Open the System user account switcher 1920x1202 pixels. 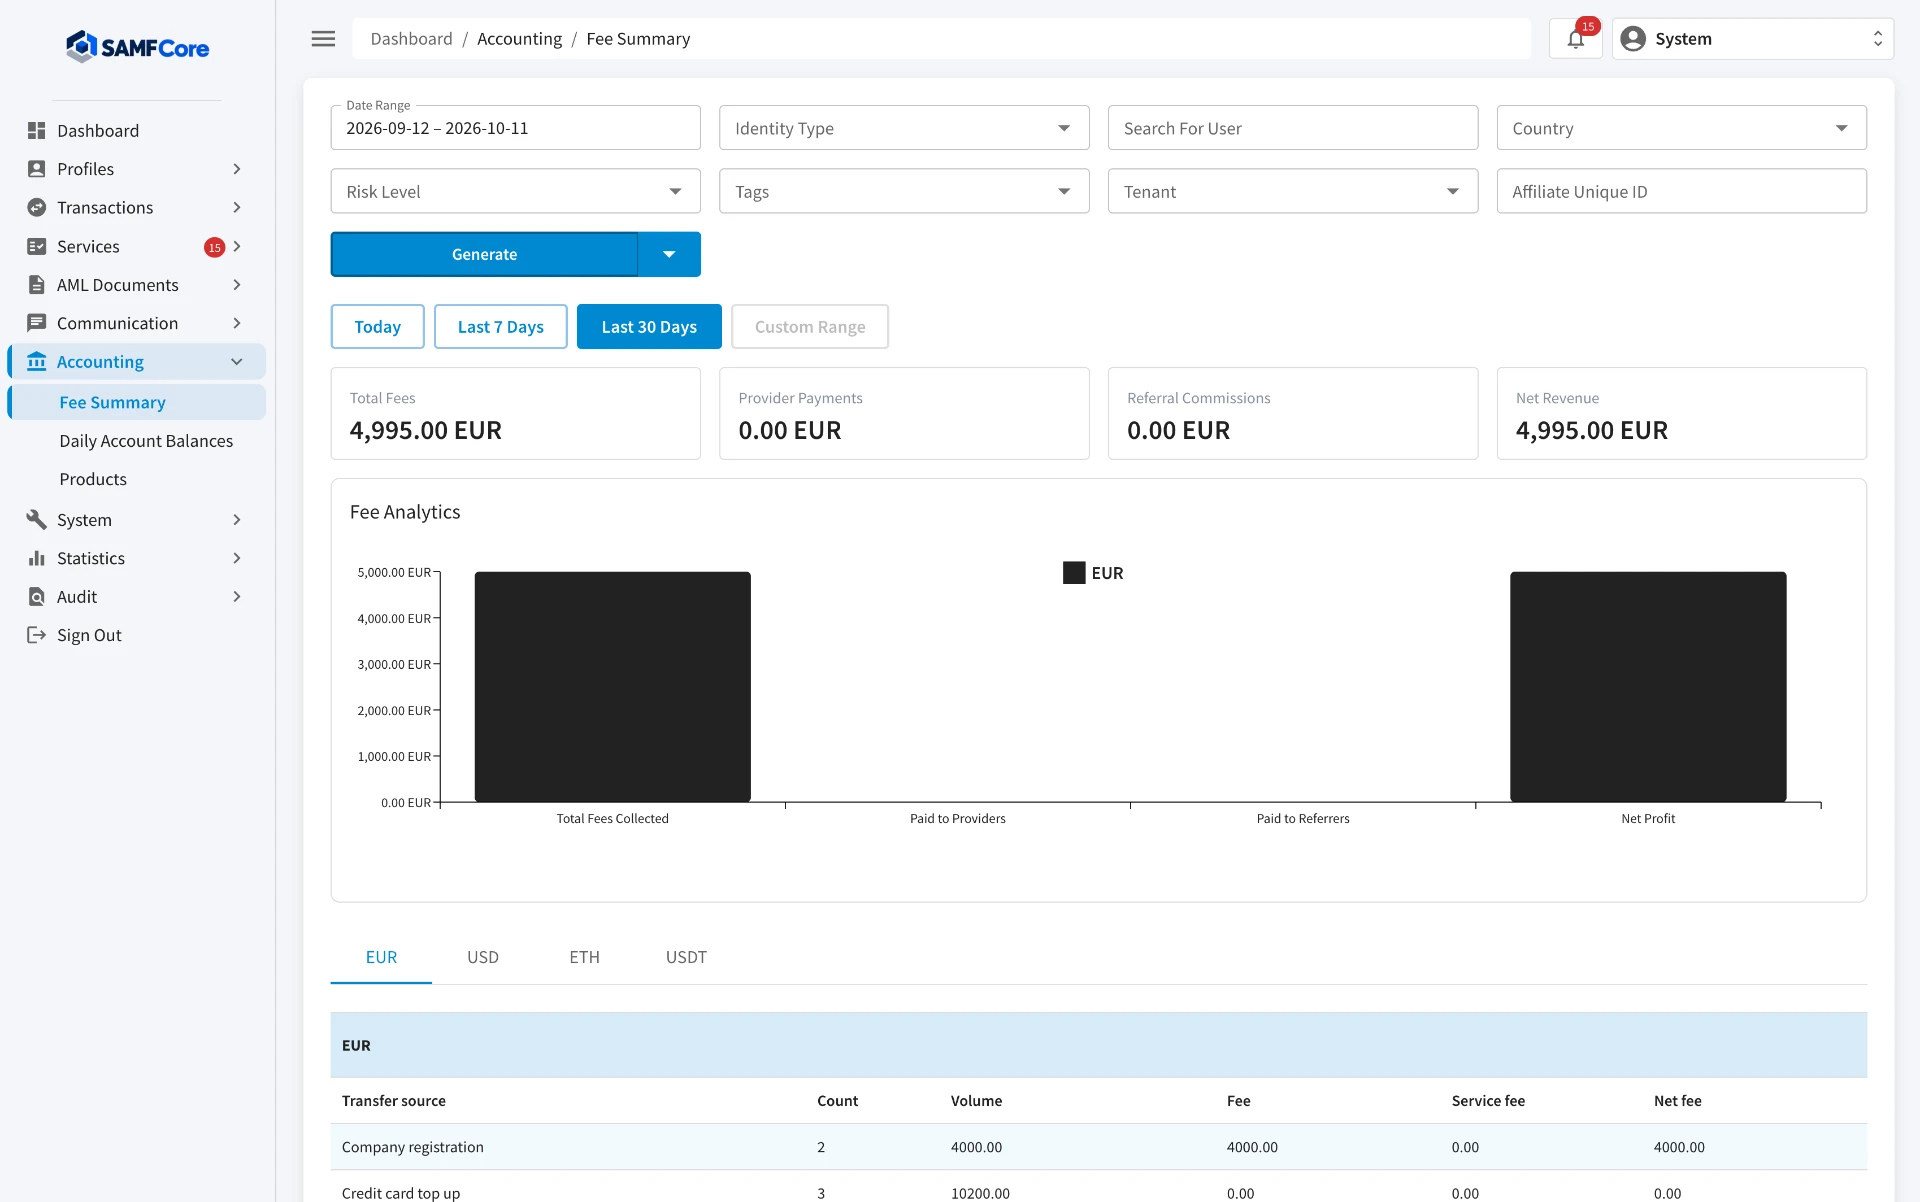[x=1753, y=39]
